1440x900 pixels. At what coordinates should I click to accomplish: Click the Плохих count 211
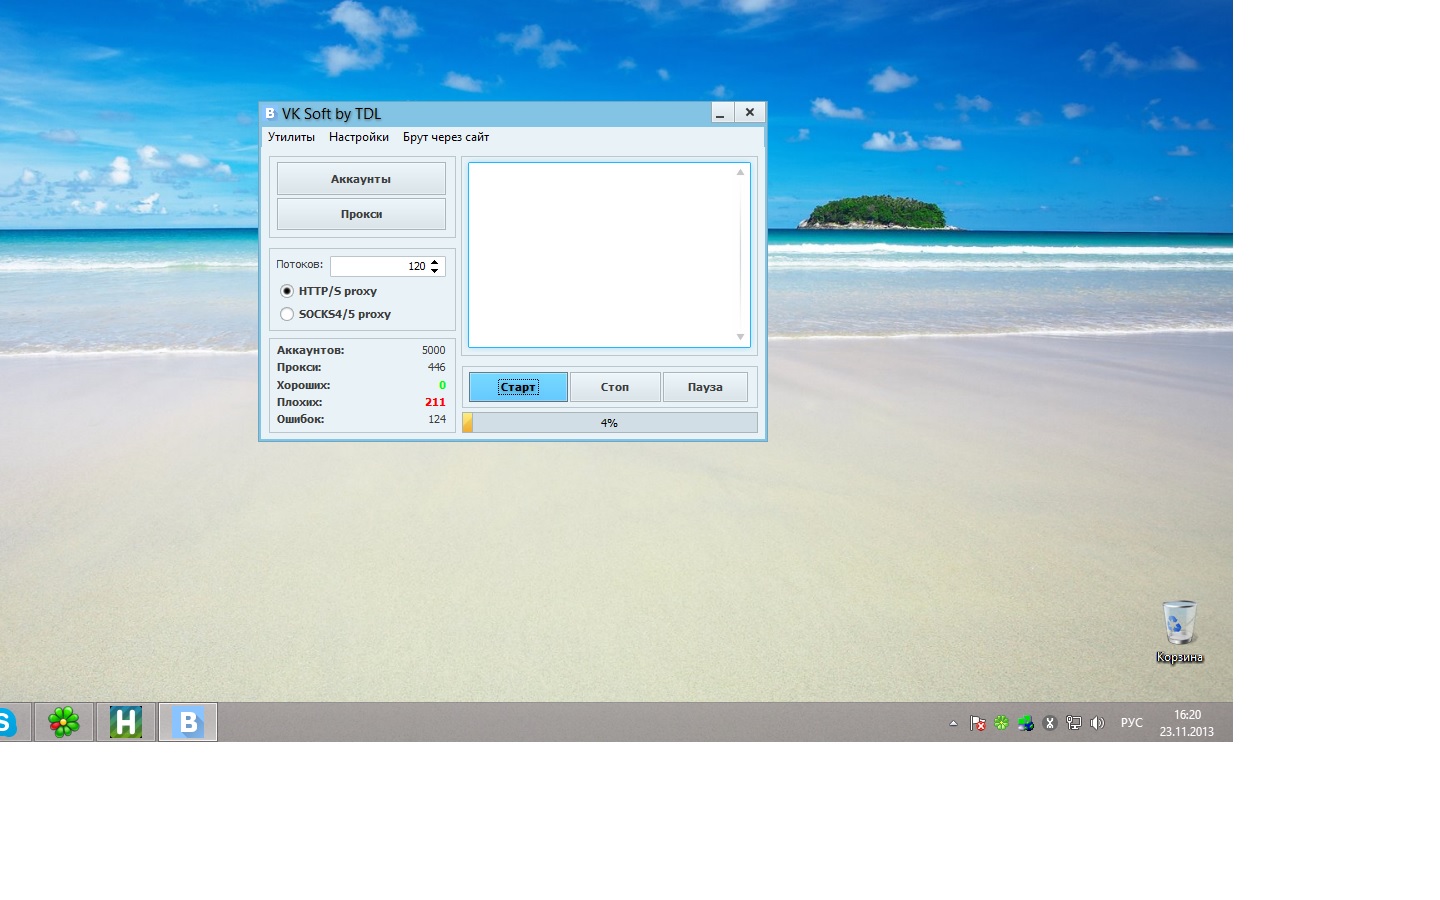(x=435, y=402)
